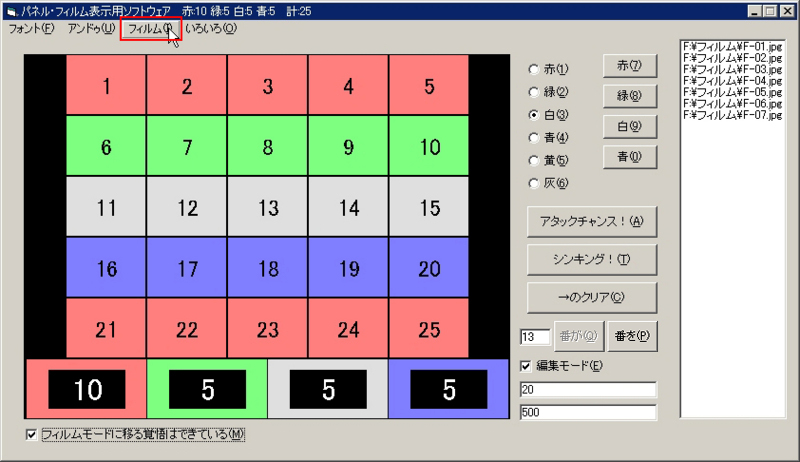The image size is (800, 462).
Task: Trigger the アタックチャンス！(A) button
Action: [x=592, y=221]
